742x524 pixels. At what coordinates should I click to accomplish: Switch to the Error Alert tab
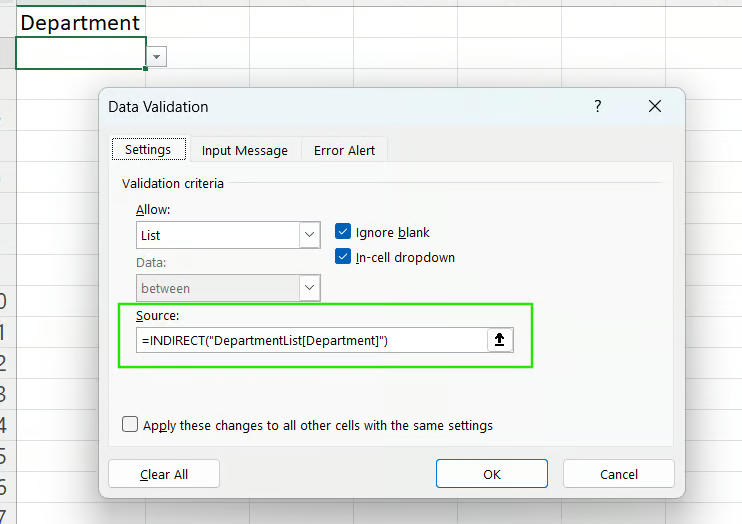tap(344, 151)
